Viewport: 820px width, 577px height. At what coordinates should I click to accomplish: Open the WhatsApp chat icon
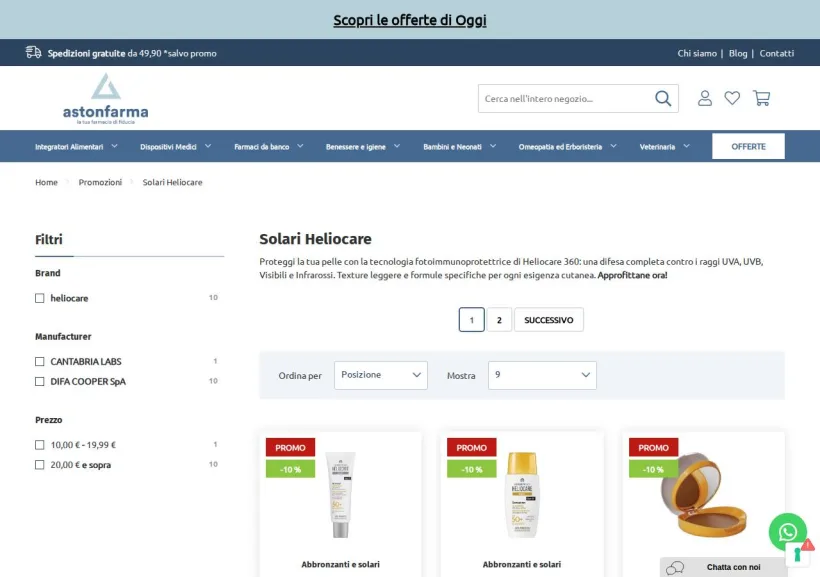787,531
